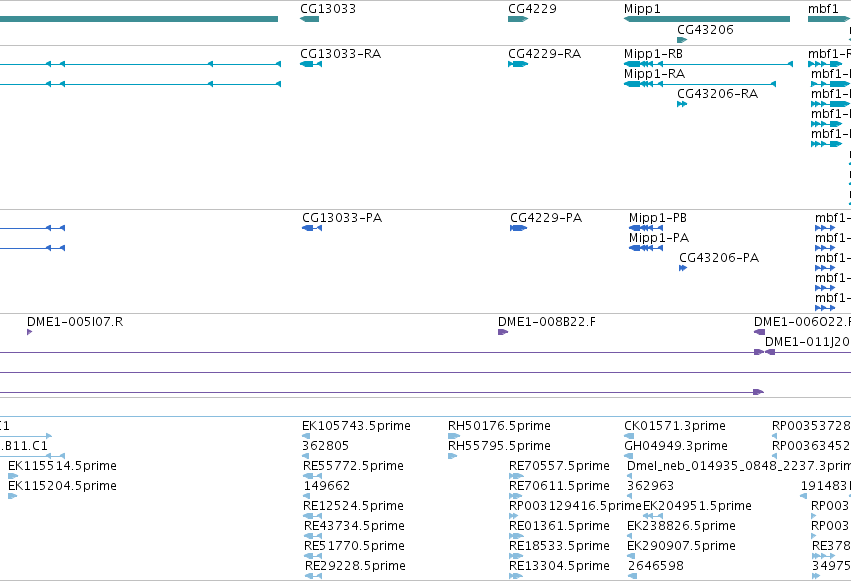This screenshot has width=851, height=581.
Task: Select the GH04949.3prime EST label
Action: [676, 446]
